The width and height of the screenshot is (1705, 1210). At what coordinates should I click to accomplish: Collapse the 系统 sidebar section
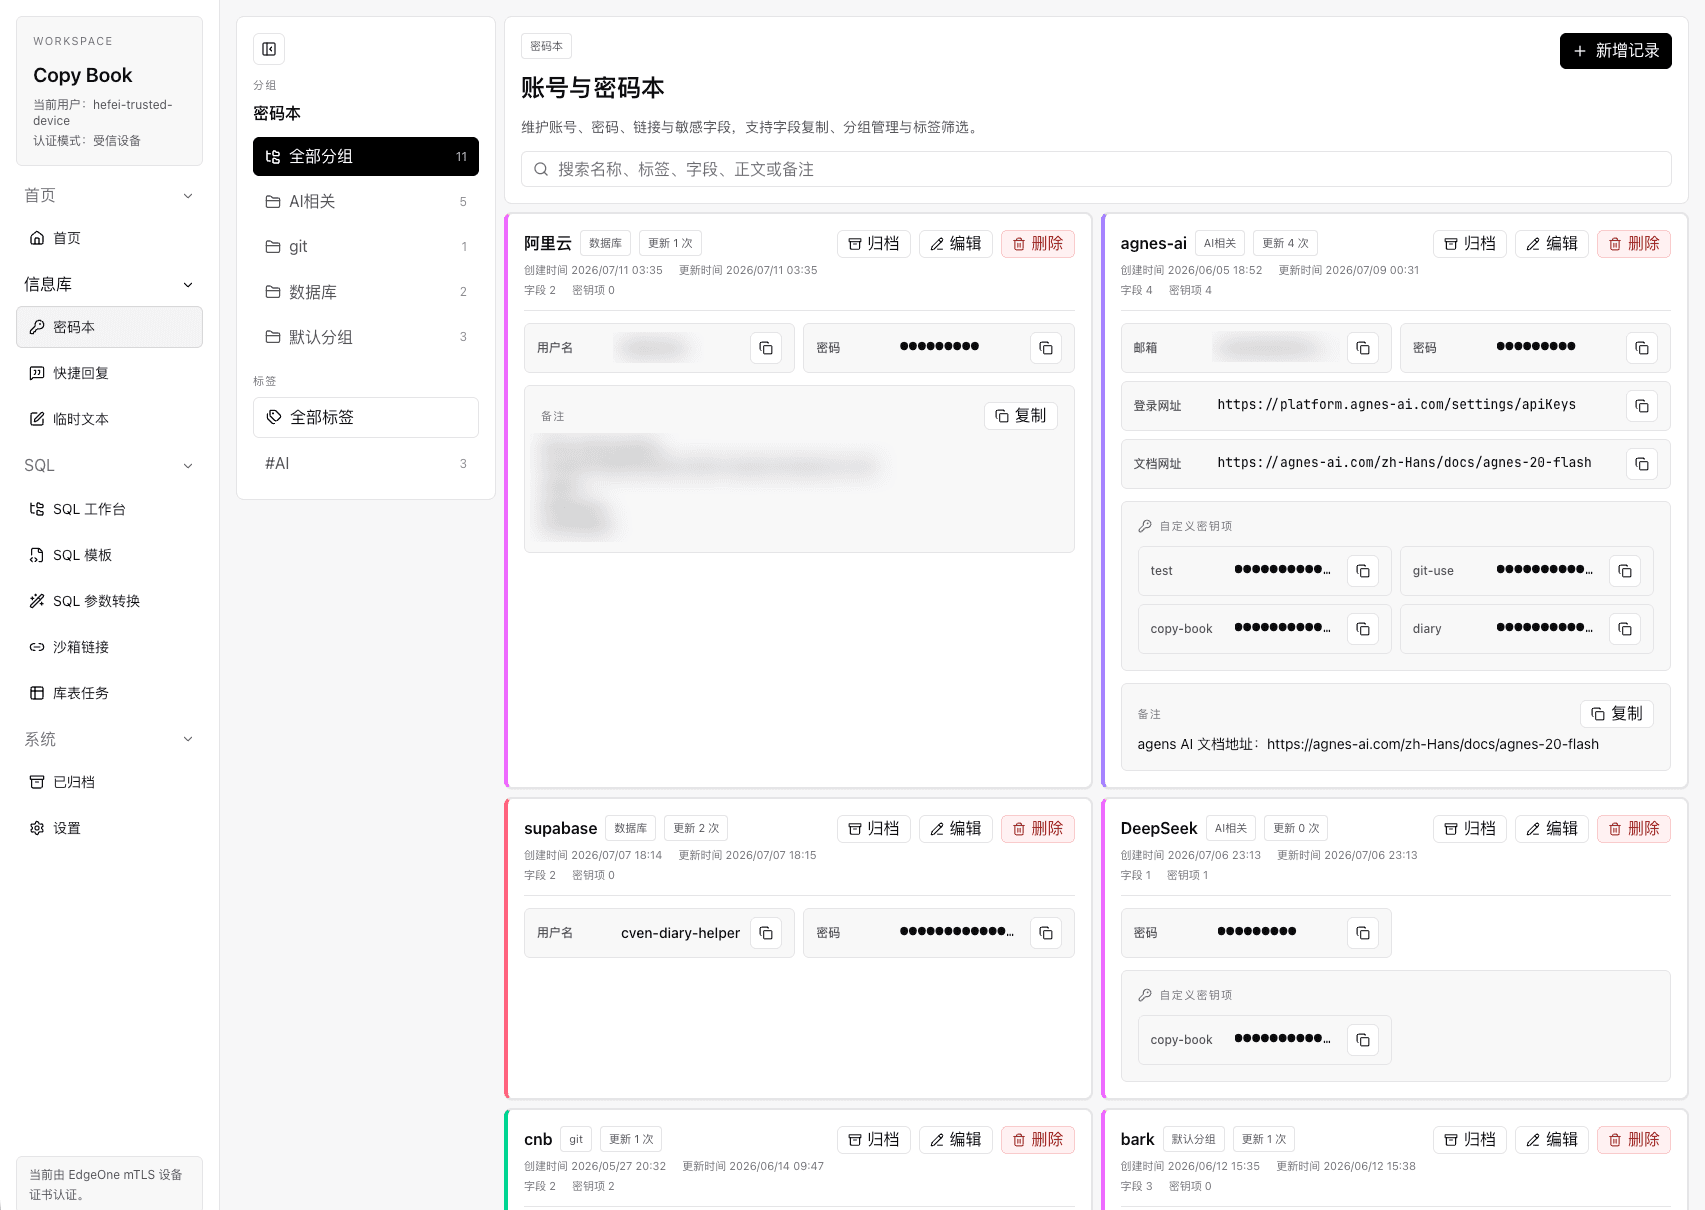tap(109, 739)
